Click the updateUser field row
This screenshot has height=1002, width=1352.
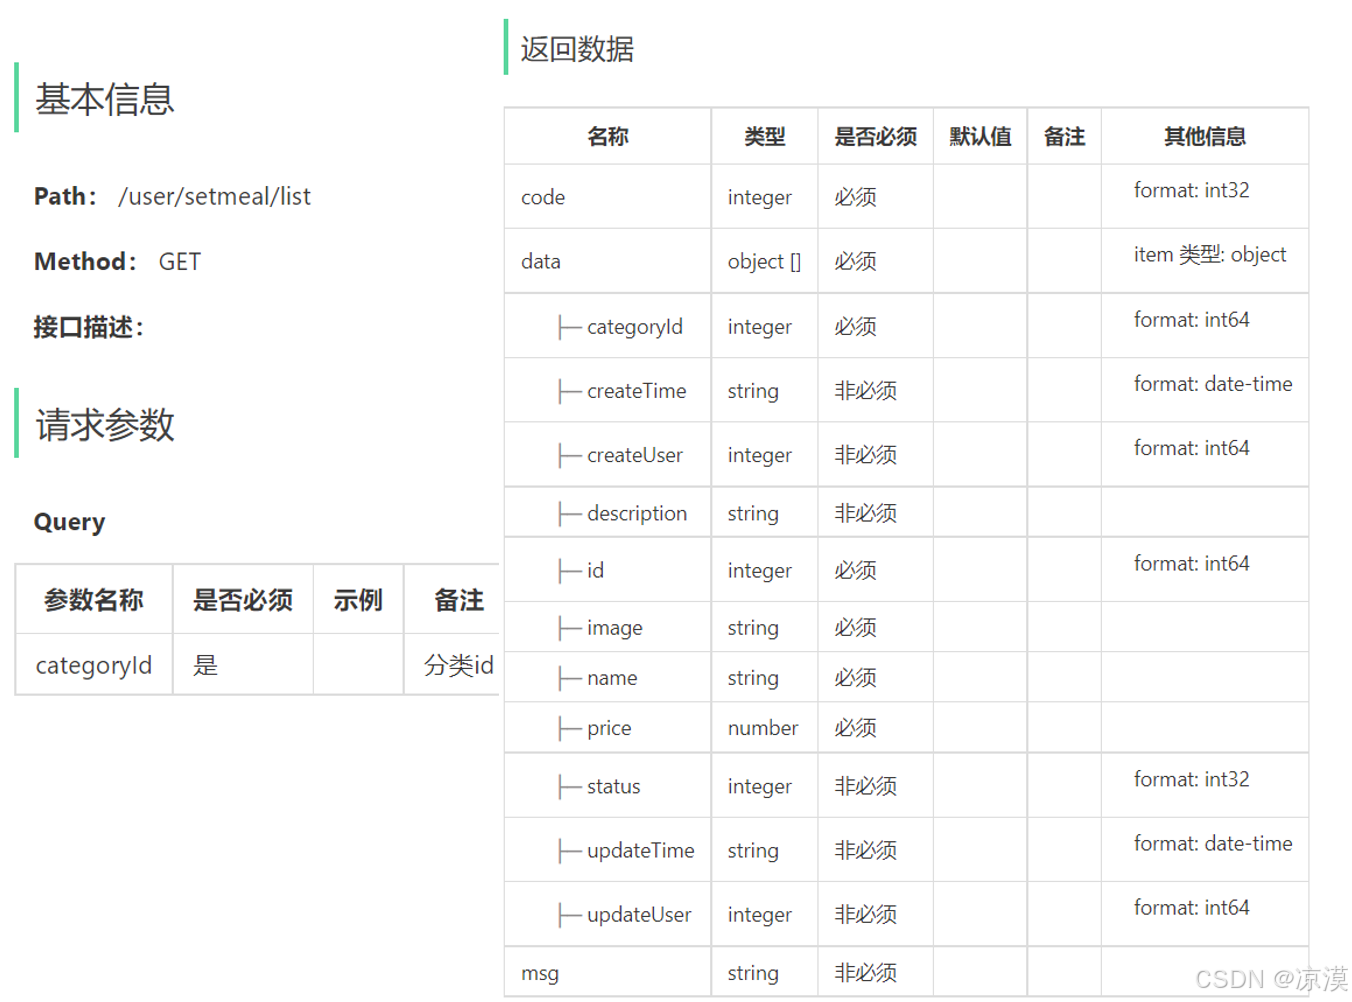pos(906,914)
